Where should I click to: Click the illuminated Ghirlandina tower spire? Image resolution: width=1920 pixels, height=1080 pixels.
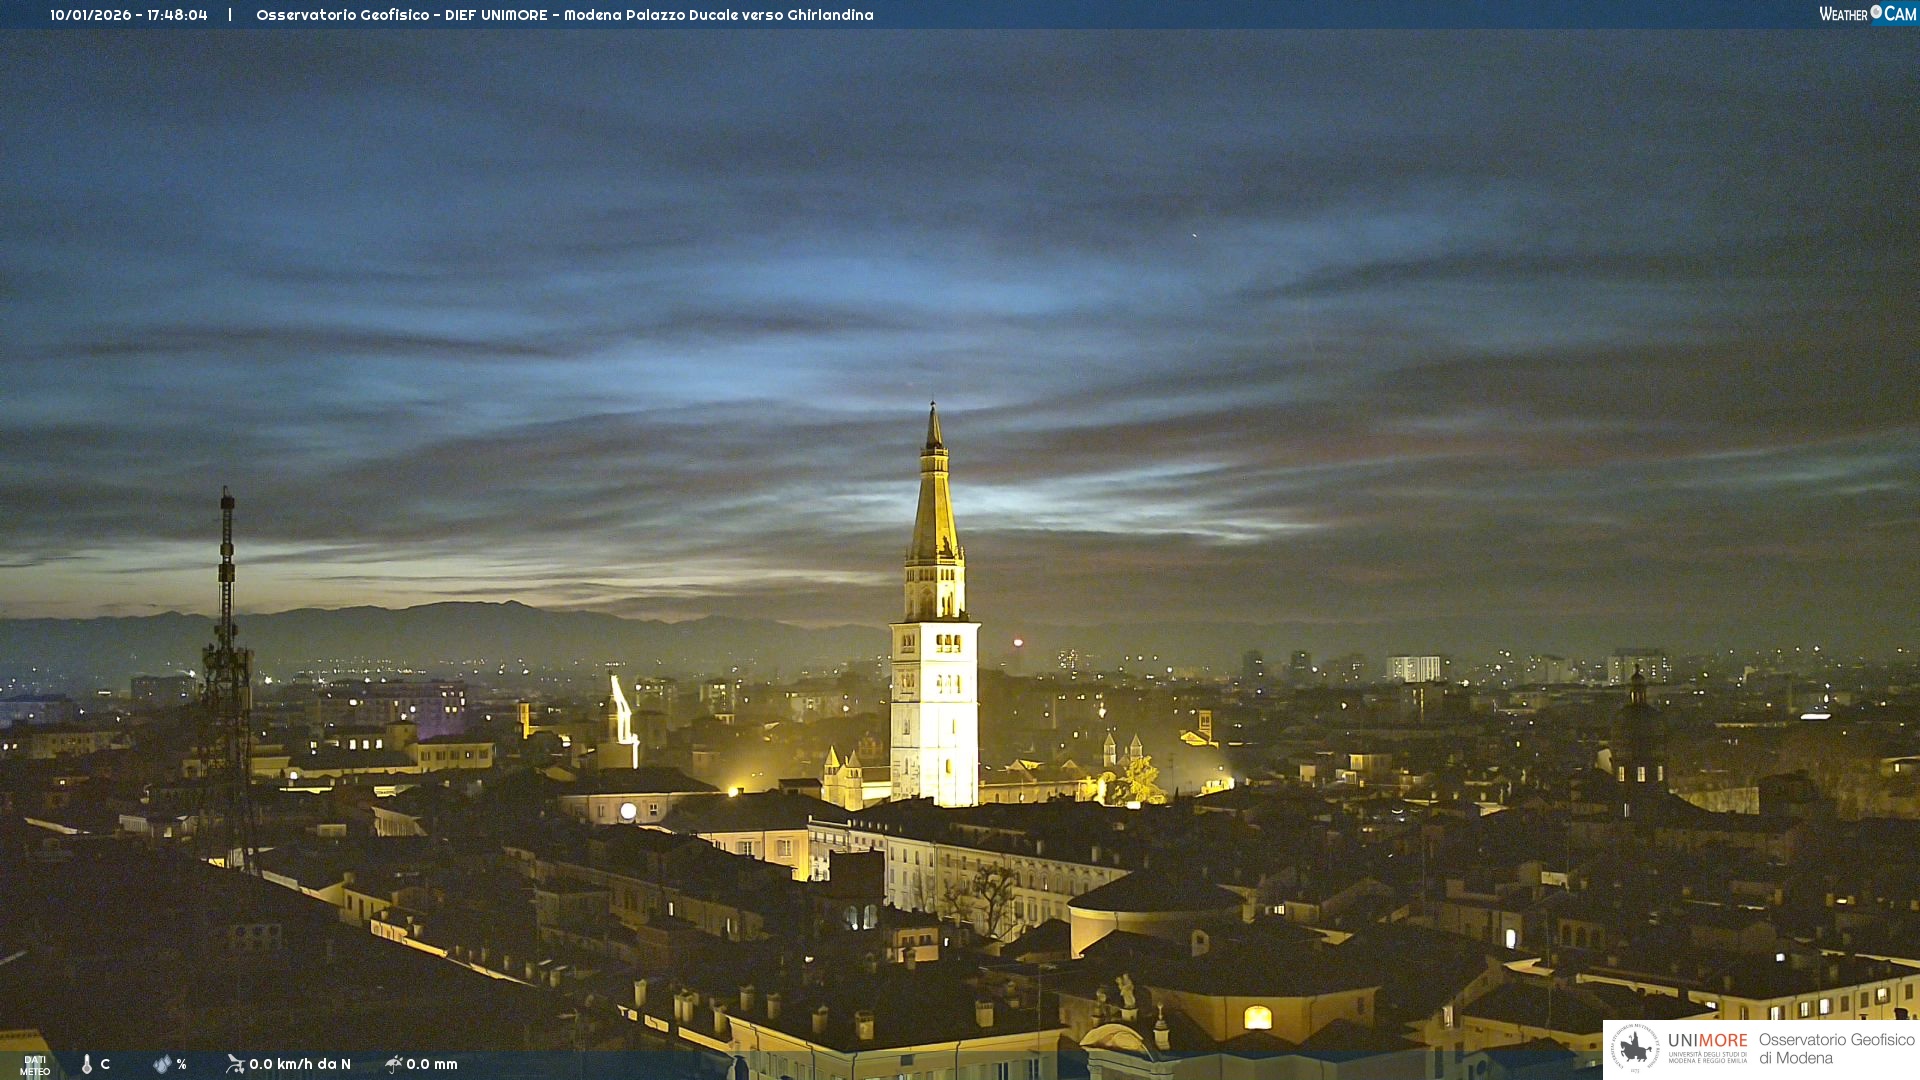tap(934, 500)
